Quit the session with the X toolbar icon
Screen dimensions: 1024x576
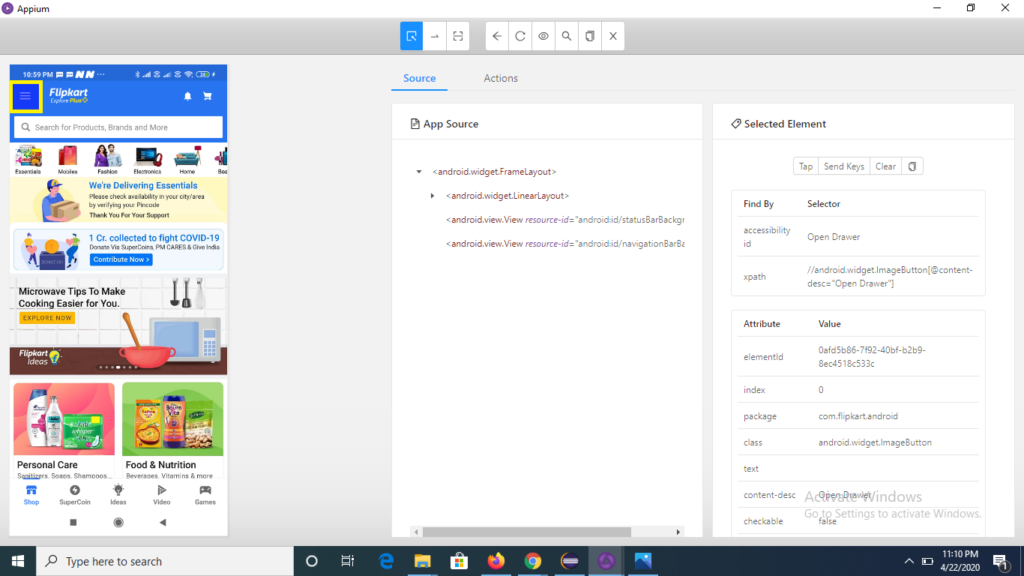click(613, 36)
